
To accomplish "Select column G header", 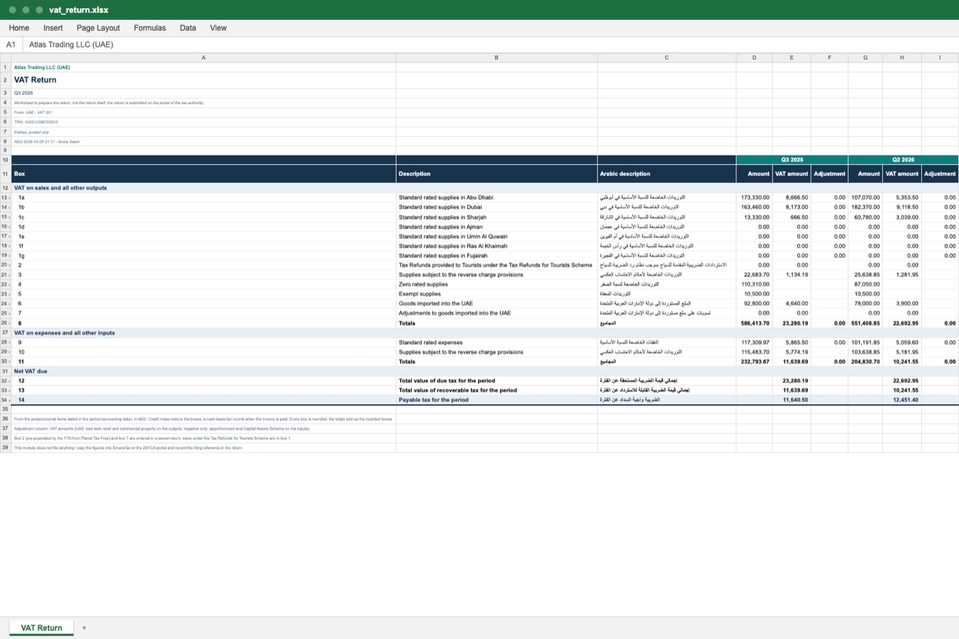I will (865, 57).
